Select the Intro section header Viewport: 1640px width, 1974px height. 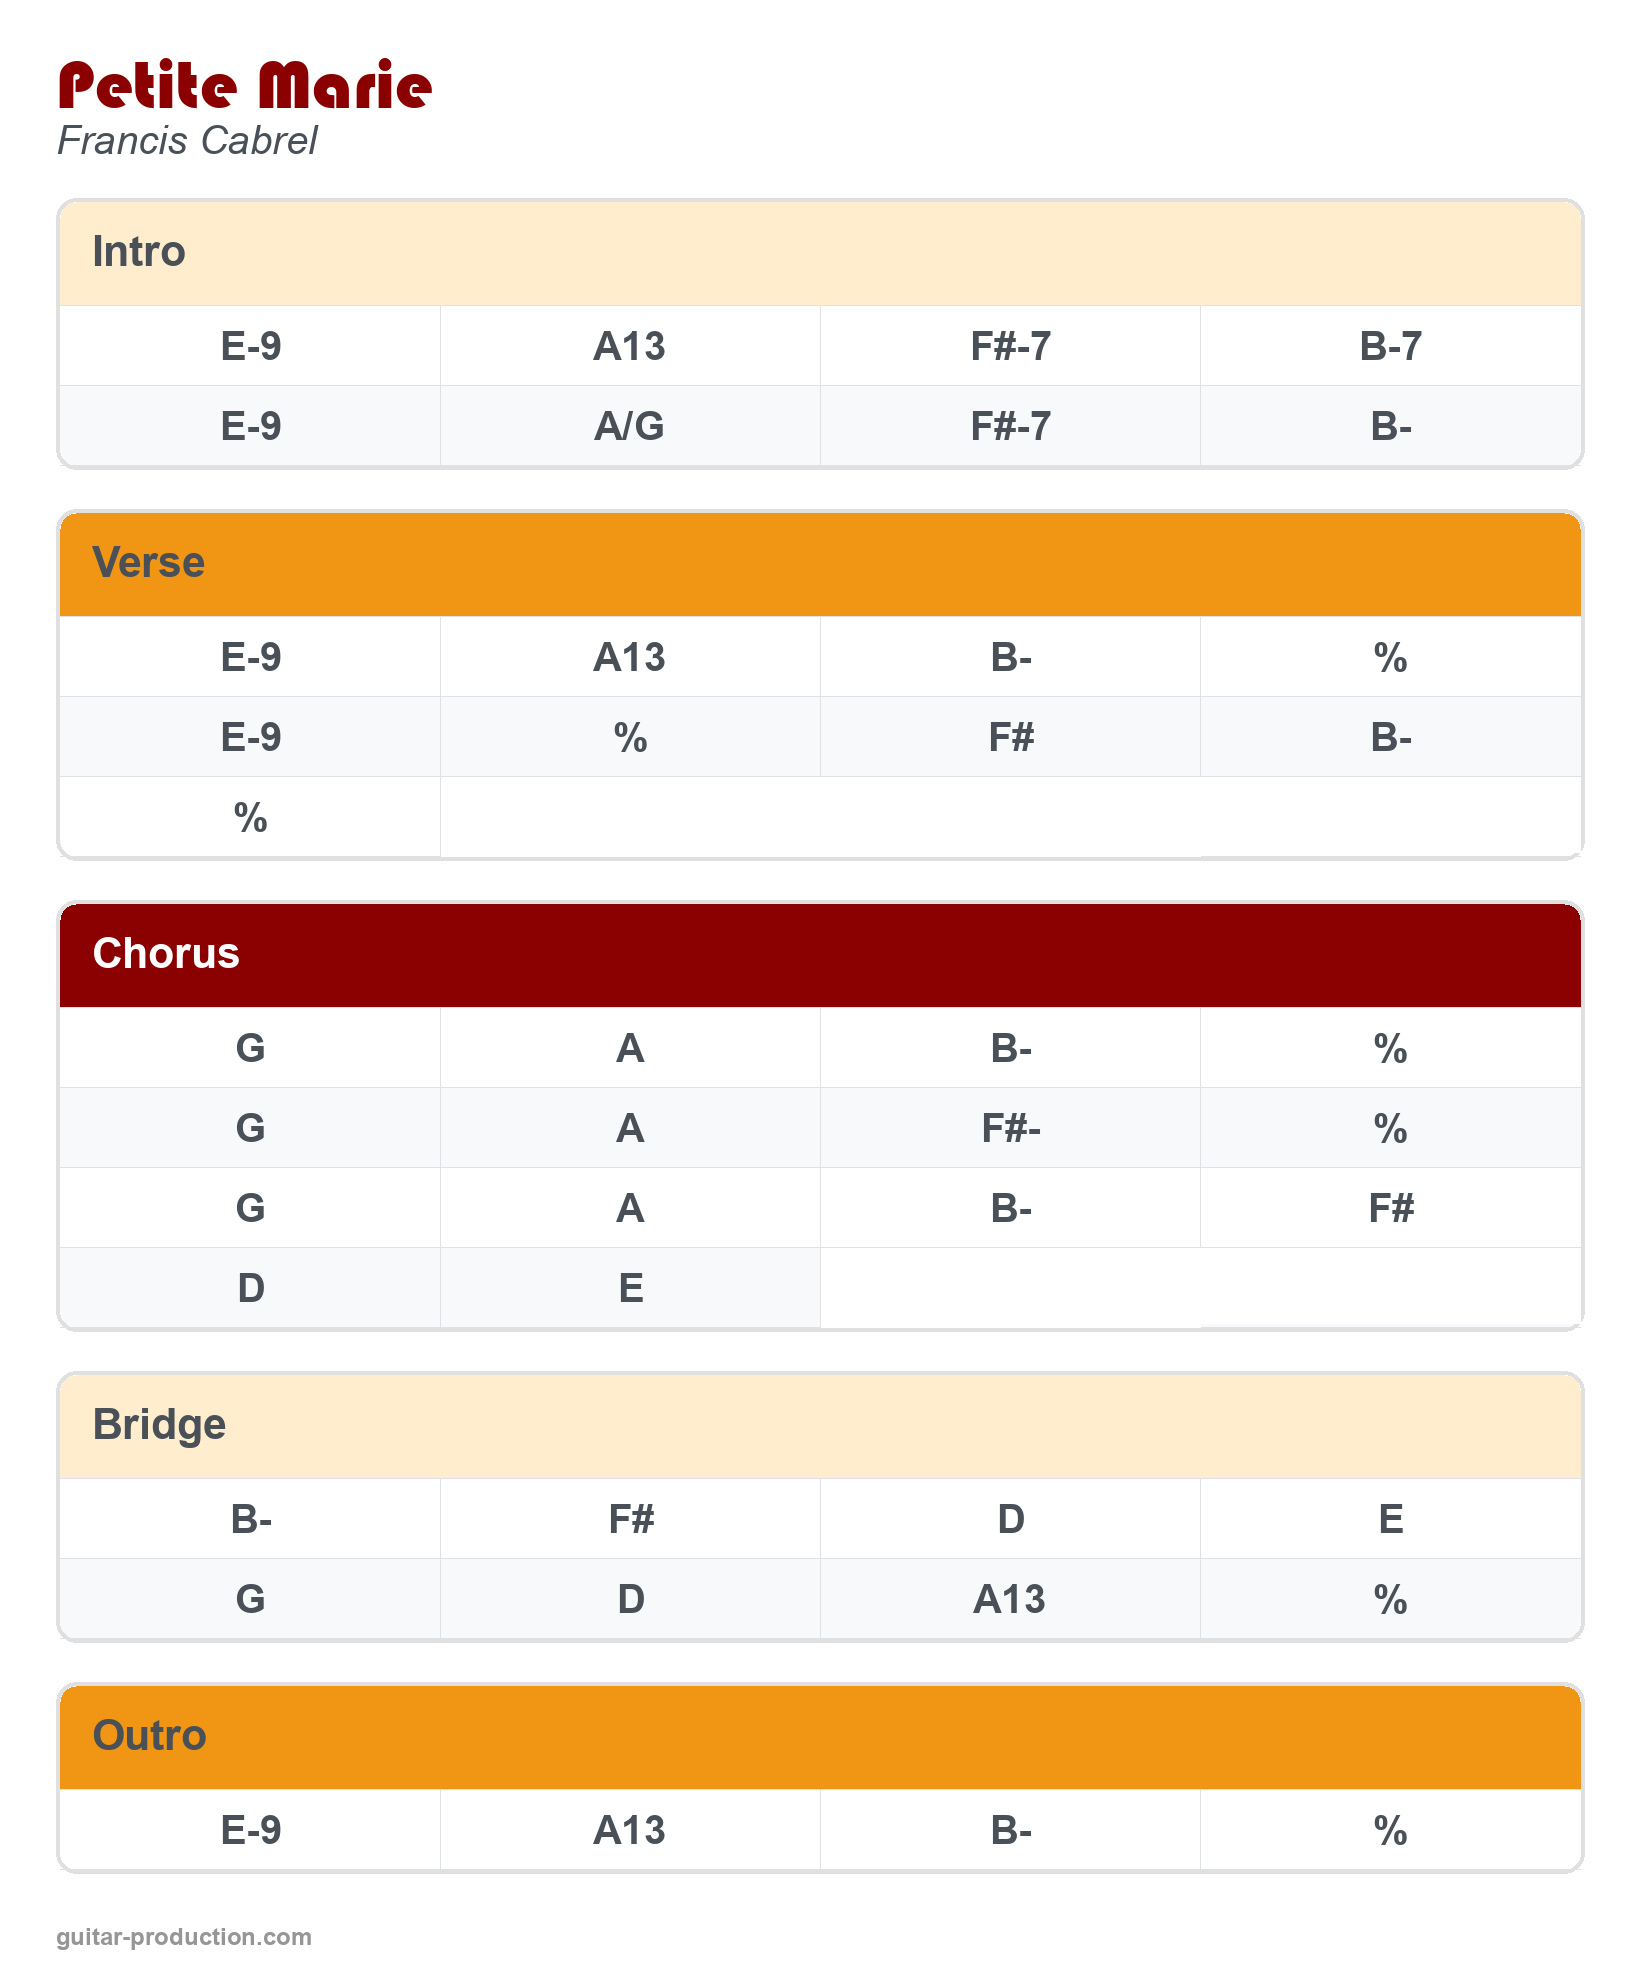pyautogui.click(x=139, y=252)
